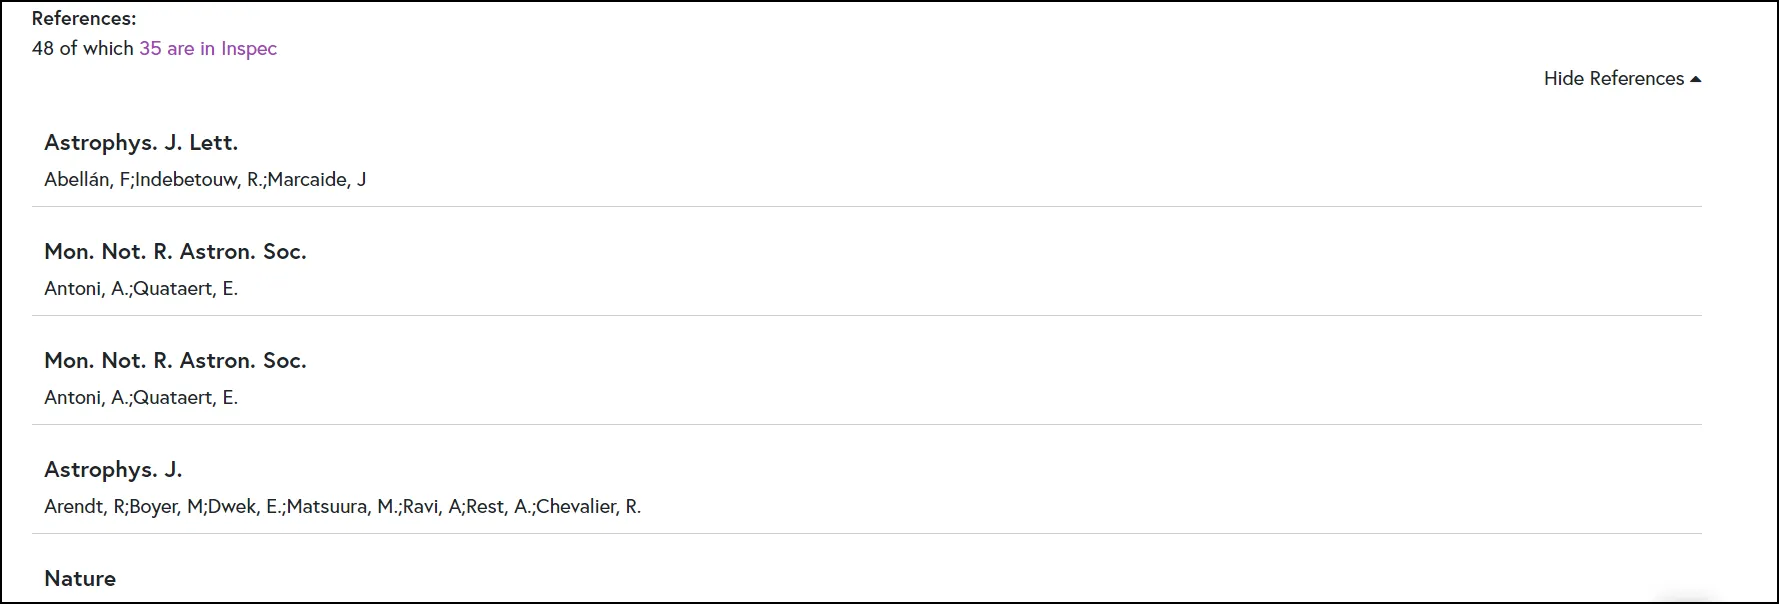This screenshot has width=1779, height=604.
Task: Click author Boyer, M
Action: 167,507
